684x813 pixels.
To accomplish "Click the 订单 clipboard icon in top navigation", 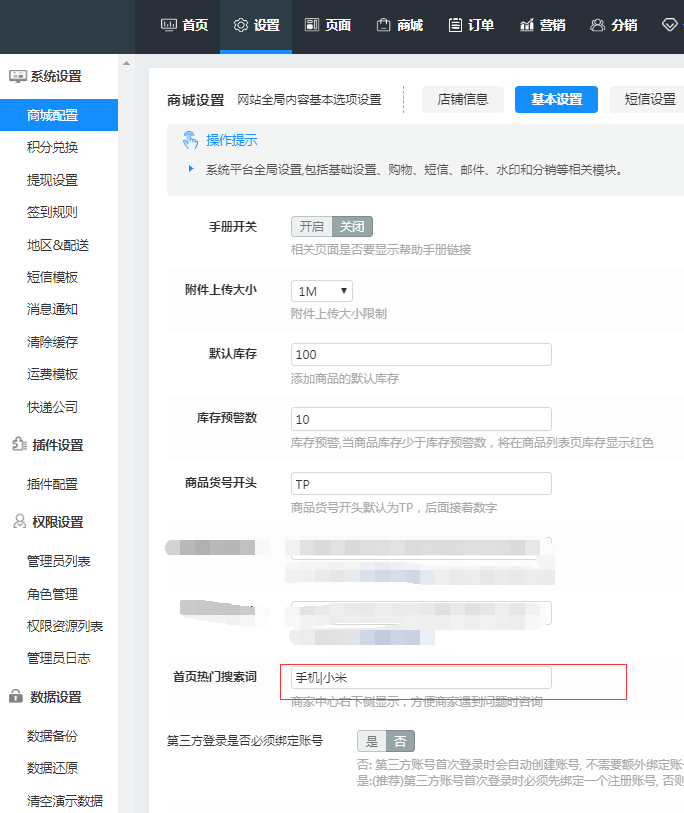I will tap(455, 25).
